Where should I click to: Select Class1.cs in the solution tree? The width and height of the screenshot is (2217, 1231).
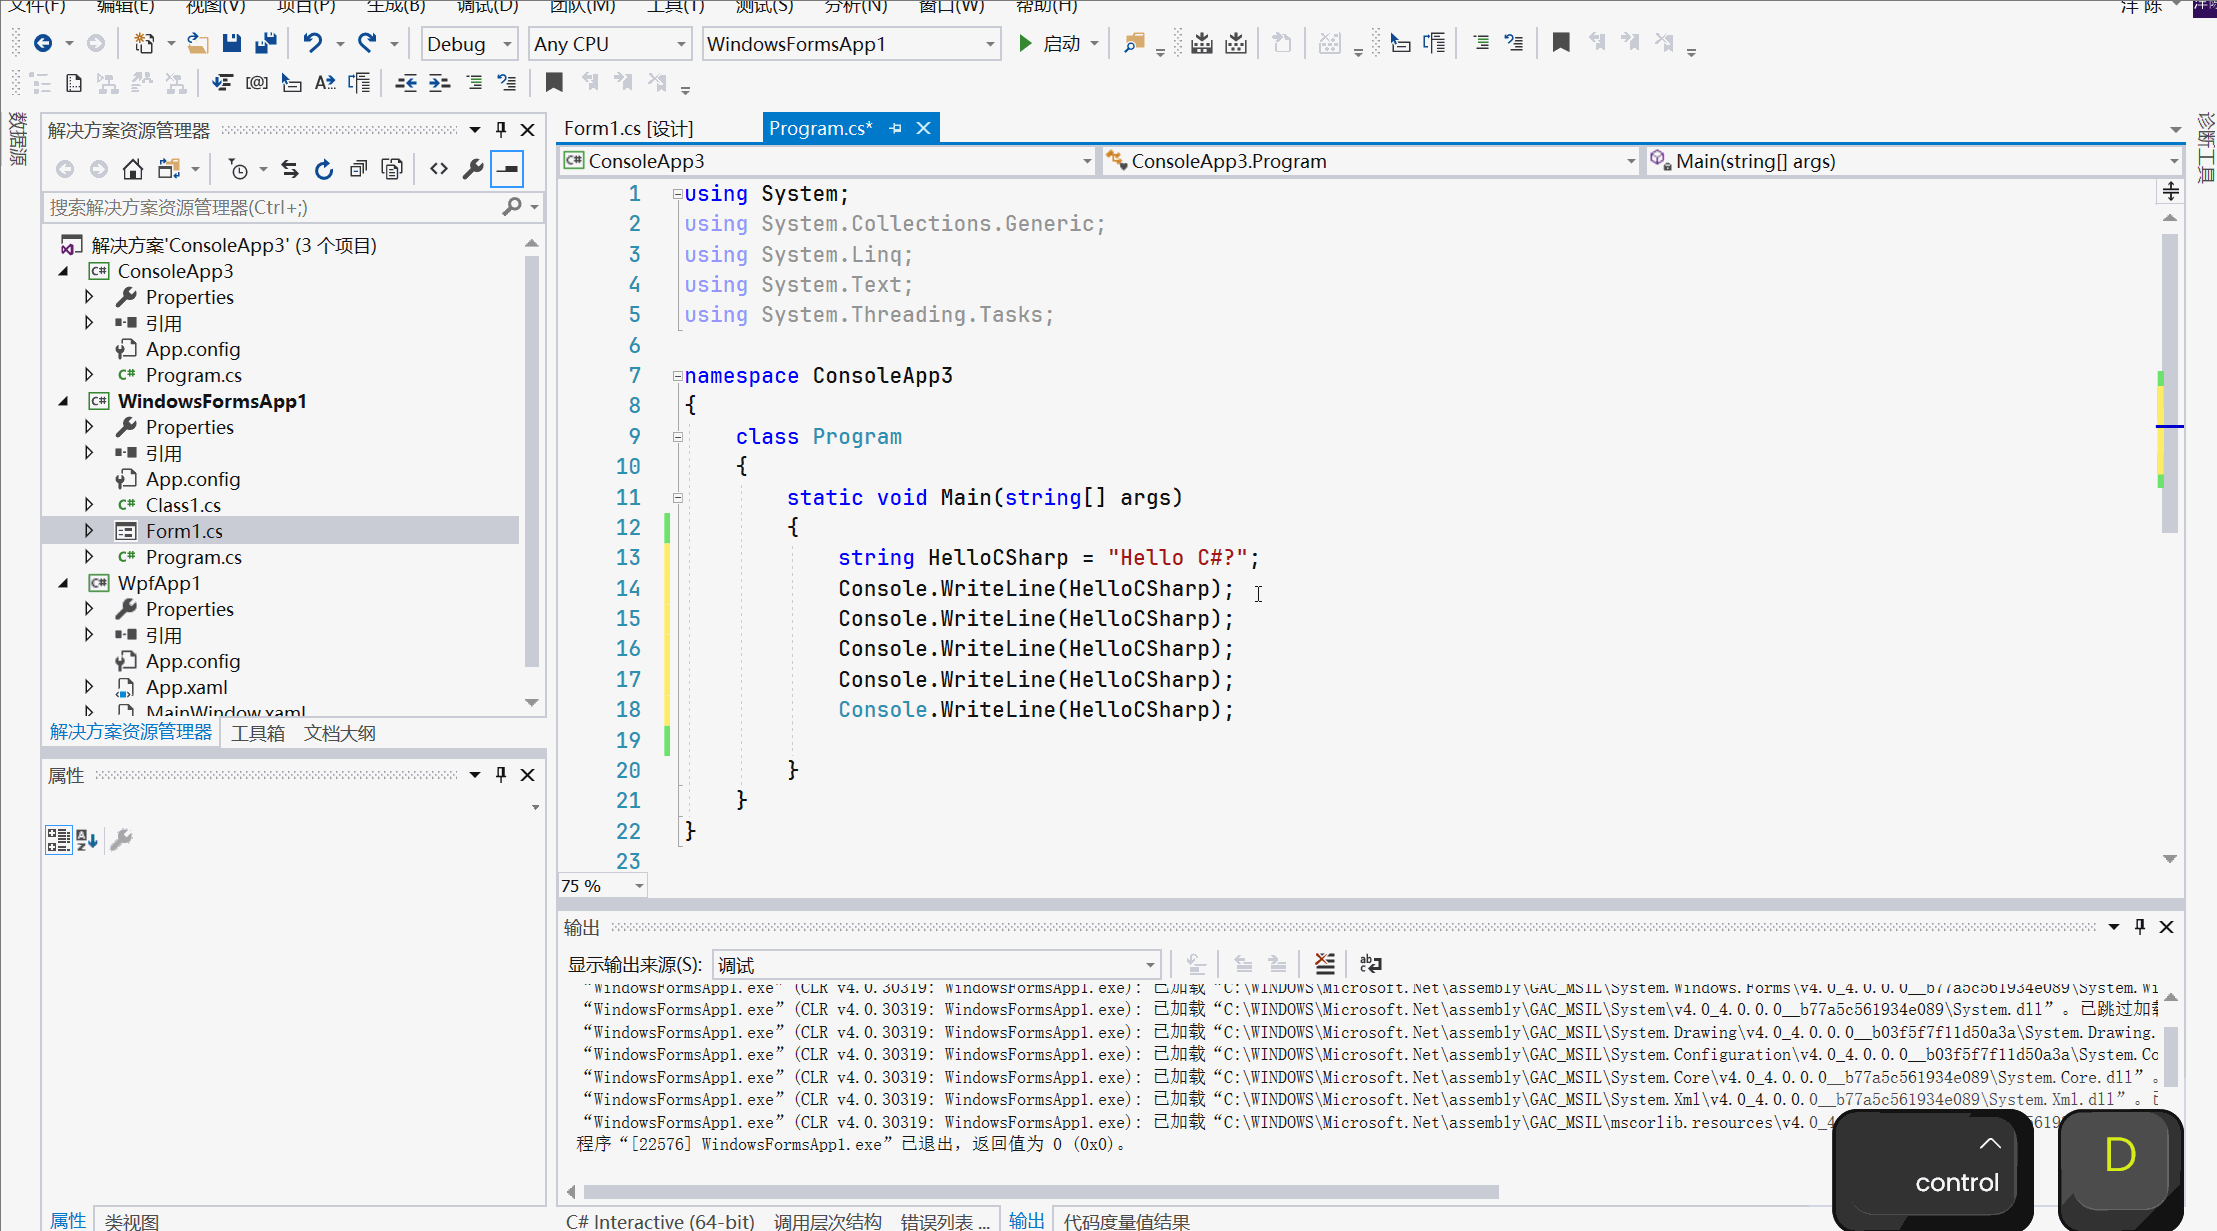[x=183, y=505]
